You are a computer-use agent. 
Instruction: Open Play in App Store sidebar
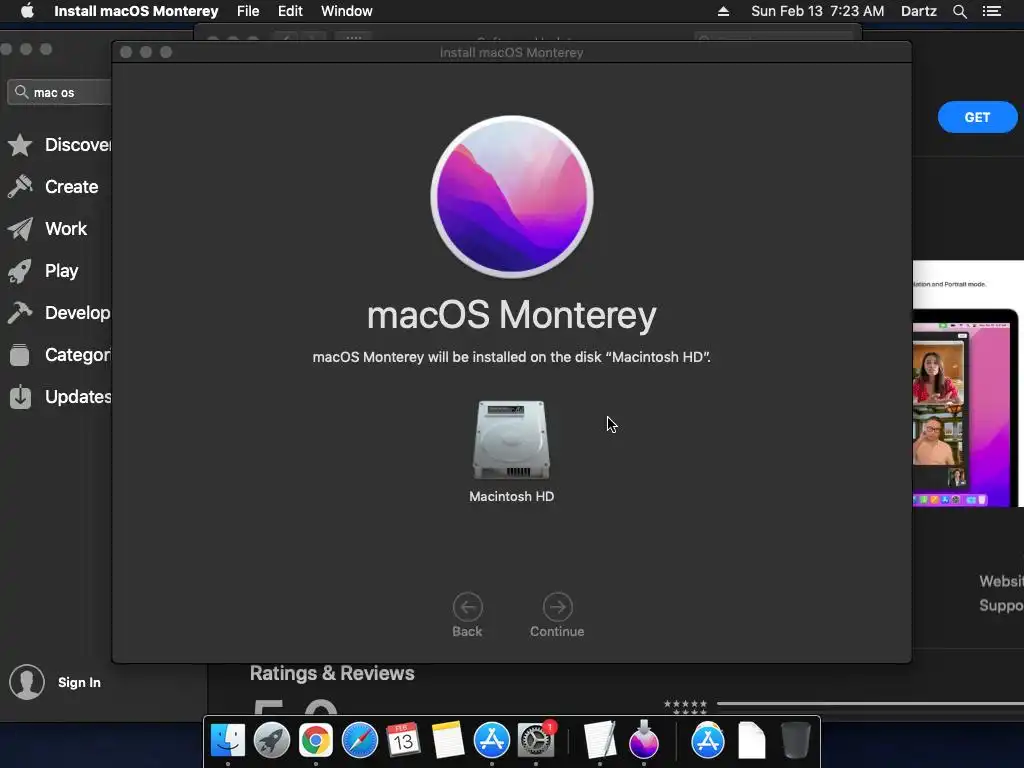(43, 270)
